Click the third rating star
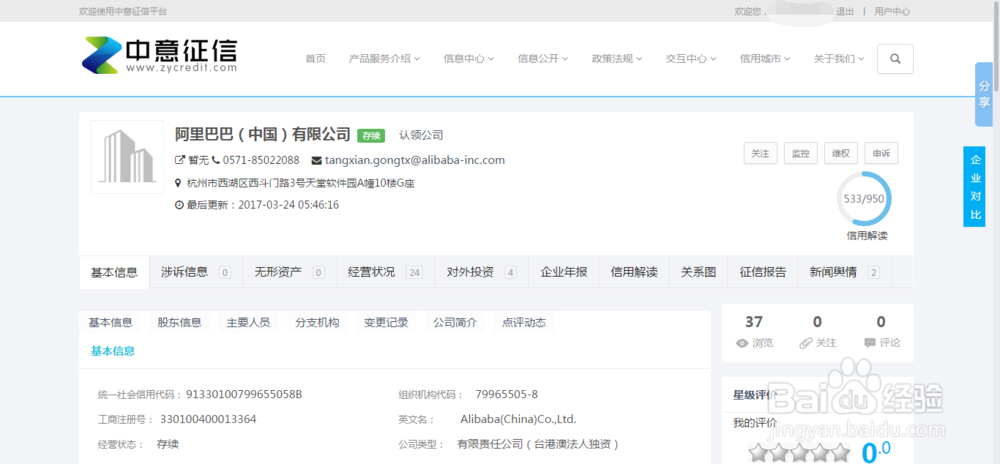Screen dimensions: 1000x464 [x=800, y=452]
